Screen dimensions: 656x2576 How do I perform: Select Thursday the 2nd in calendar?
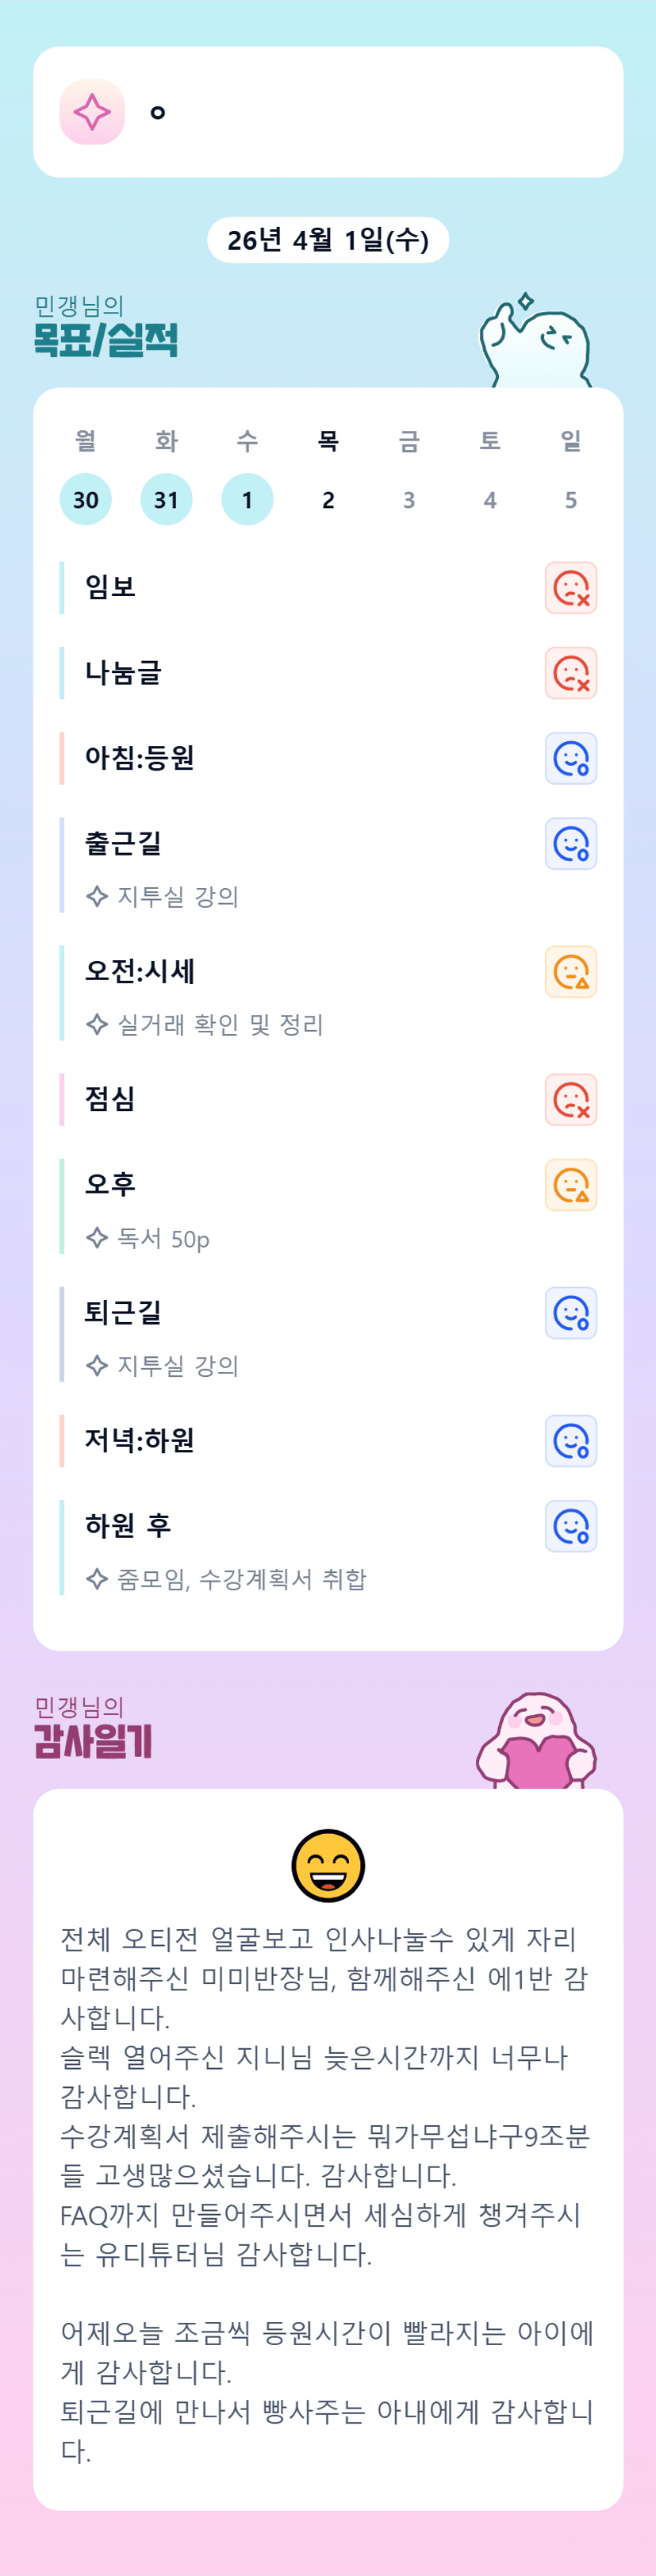coord(328,499)
